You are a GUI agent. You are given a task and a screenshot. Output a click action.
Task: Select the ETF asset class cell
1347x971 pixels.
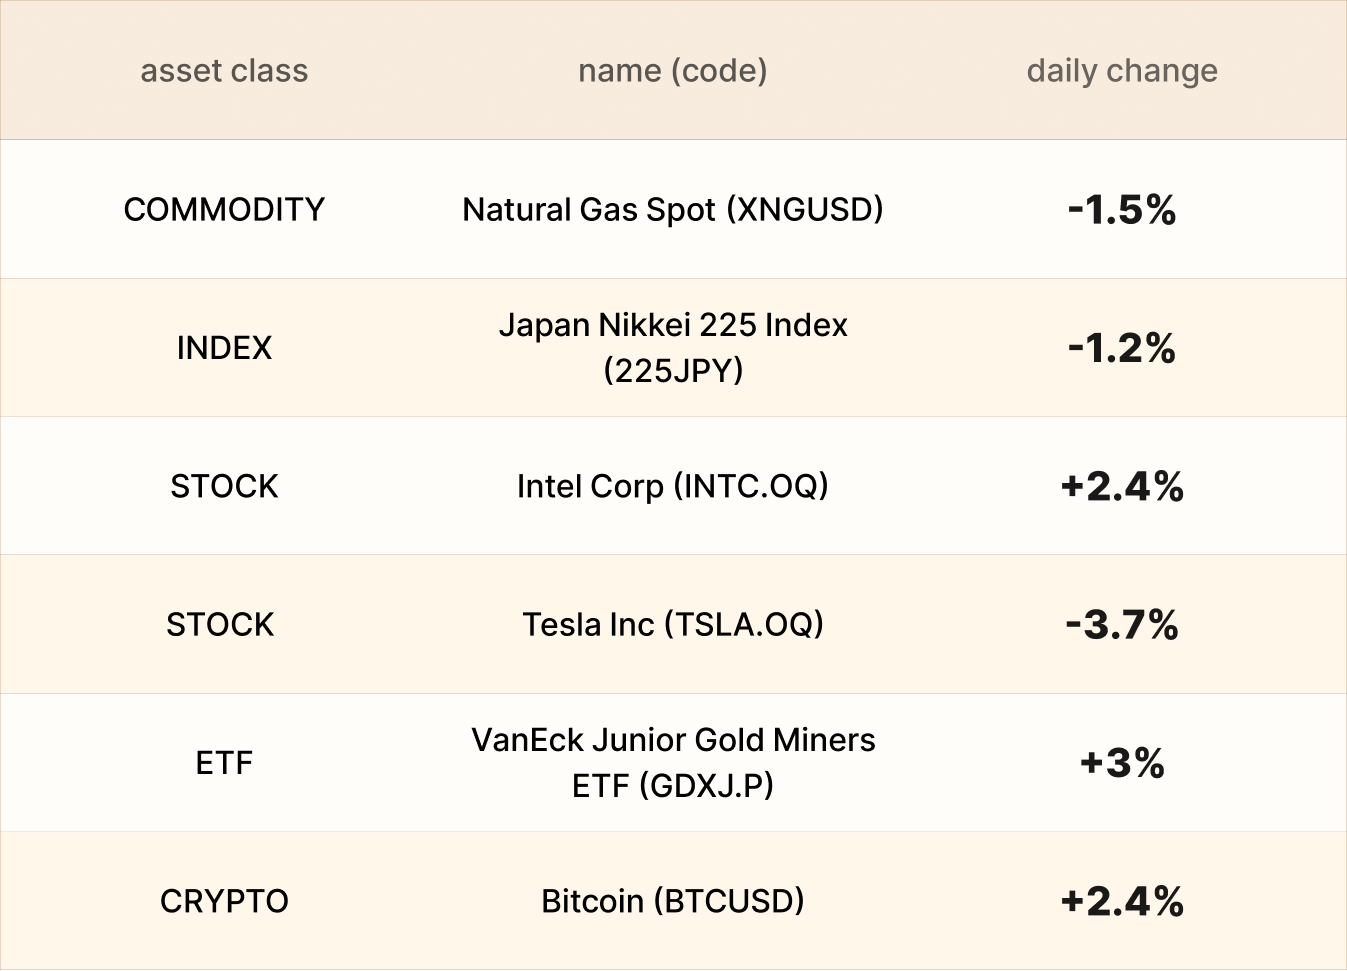224,763
